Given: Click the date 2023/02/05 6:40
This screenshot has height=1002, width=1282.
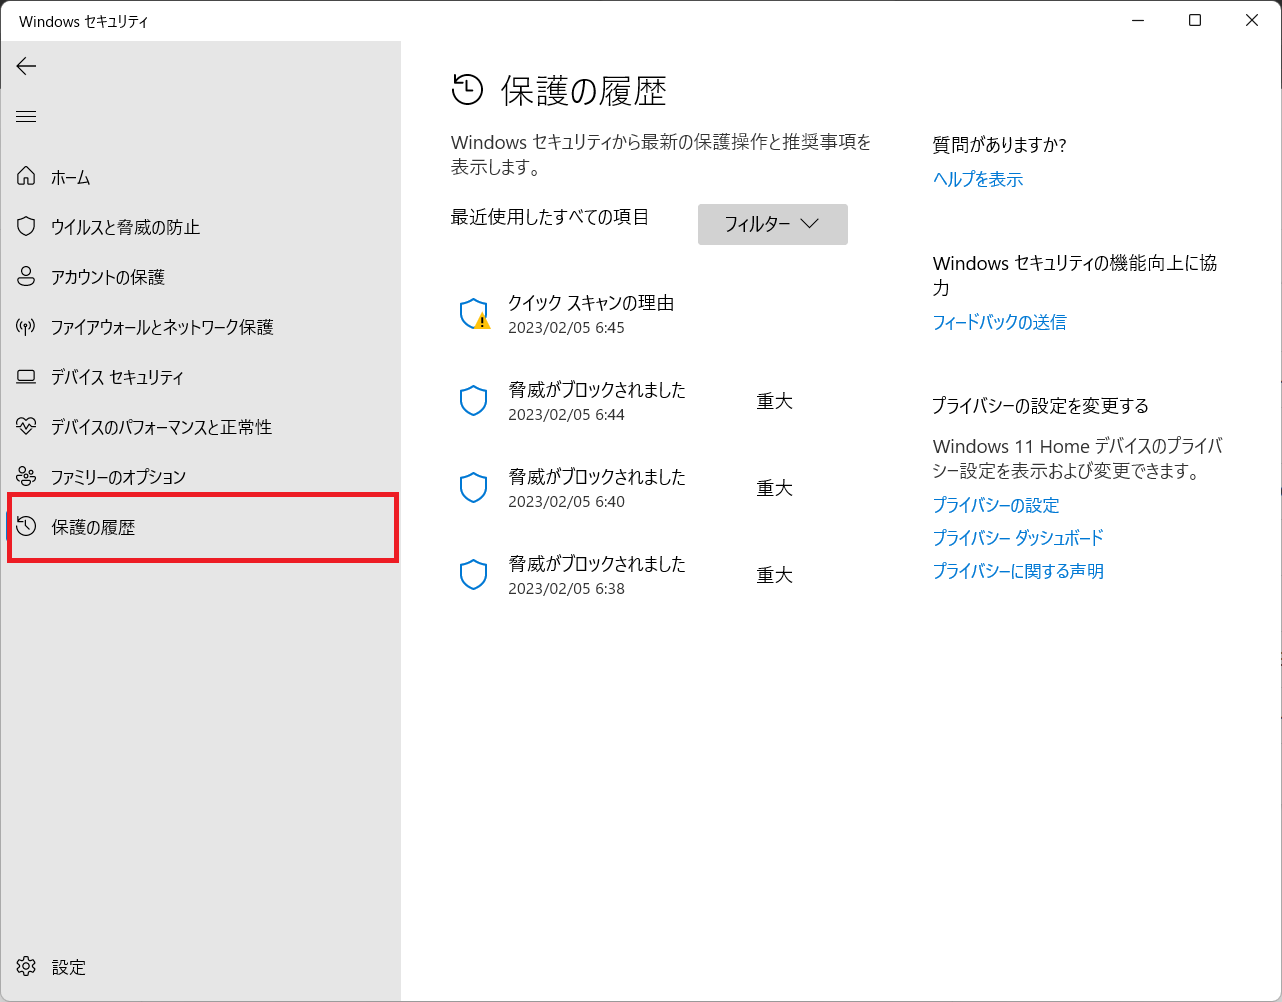Looking at the screenshot, I should click(566, 502).
